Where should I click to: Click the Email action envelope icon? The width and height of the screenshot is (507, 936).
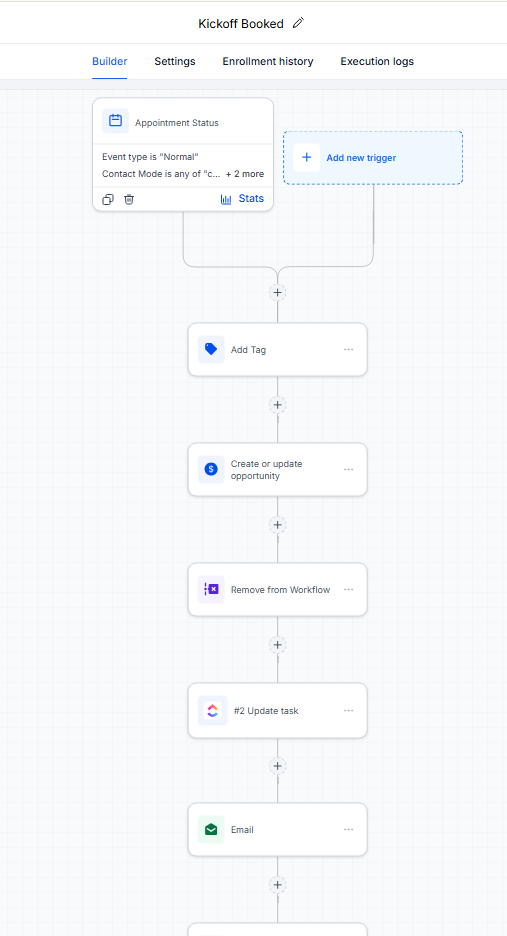211,829
